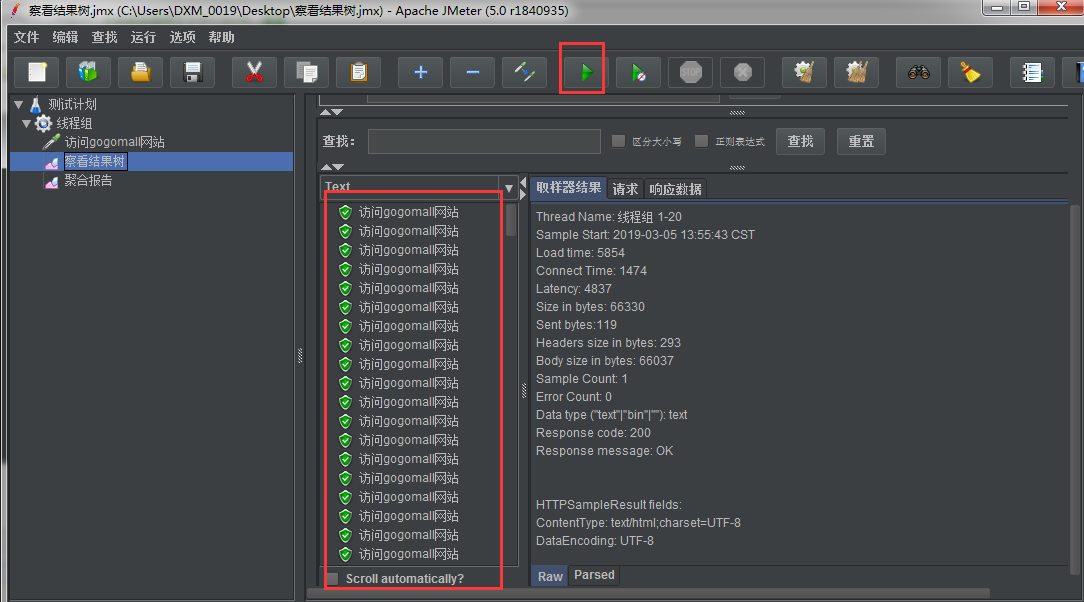Click the Shutdown test icon

pos(742,72)
